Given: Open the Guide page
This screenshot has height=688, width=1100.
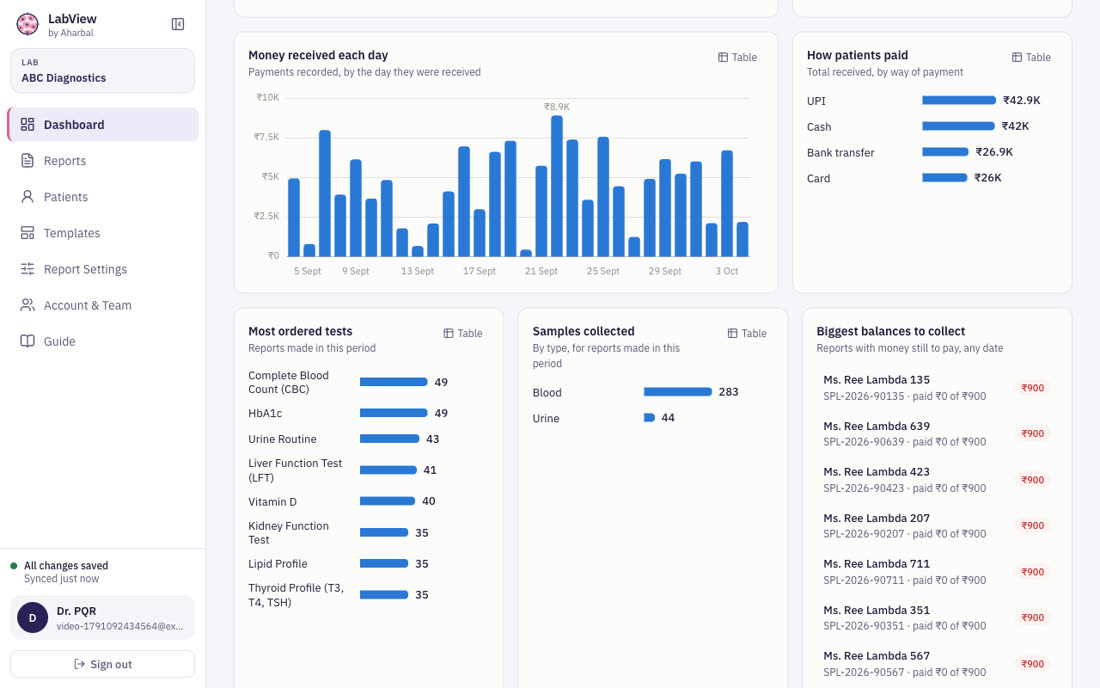Looking at the screenshot, I should (103, 342).
